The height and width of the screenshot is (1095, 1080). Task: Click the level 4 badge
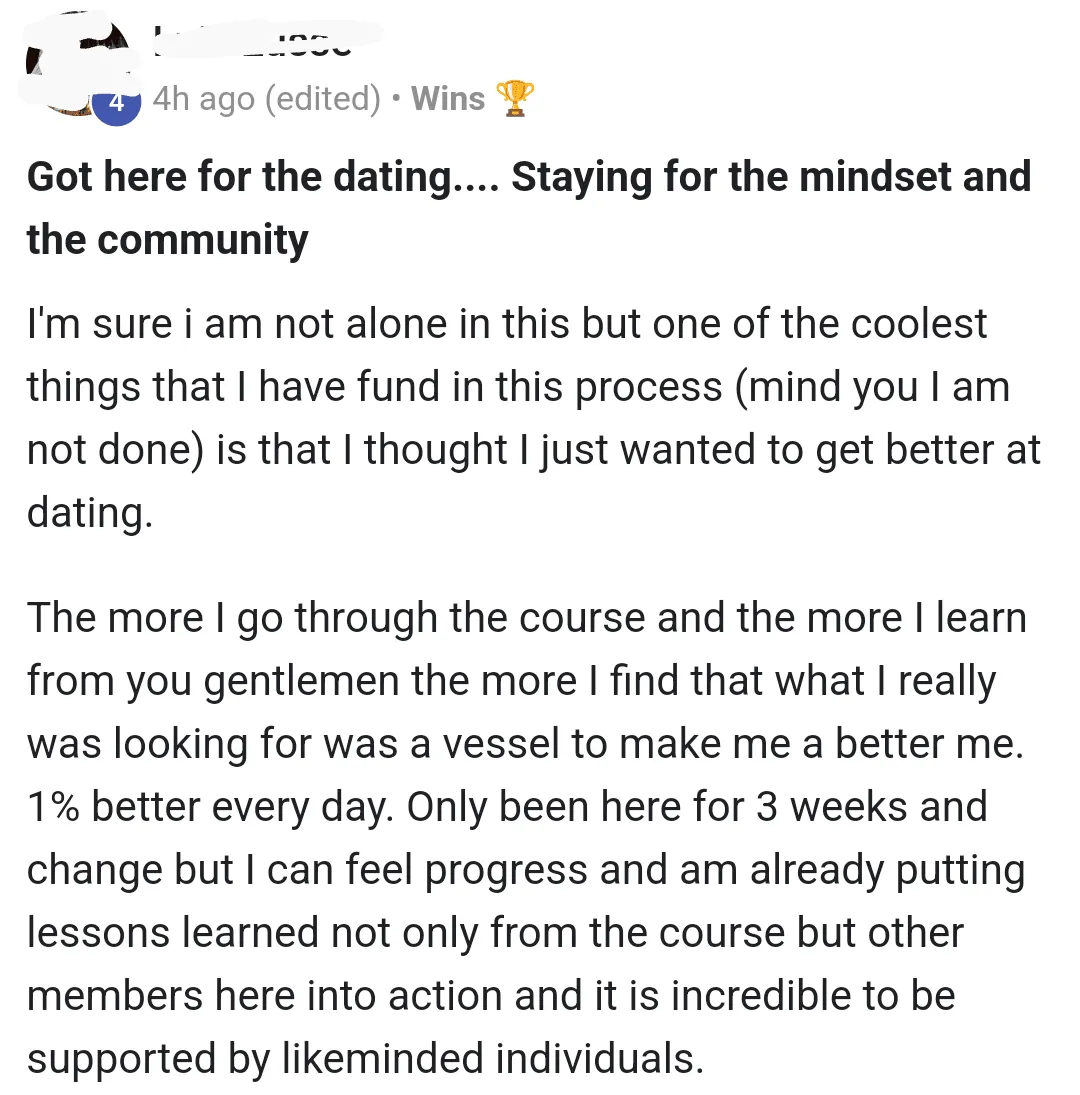117,101
